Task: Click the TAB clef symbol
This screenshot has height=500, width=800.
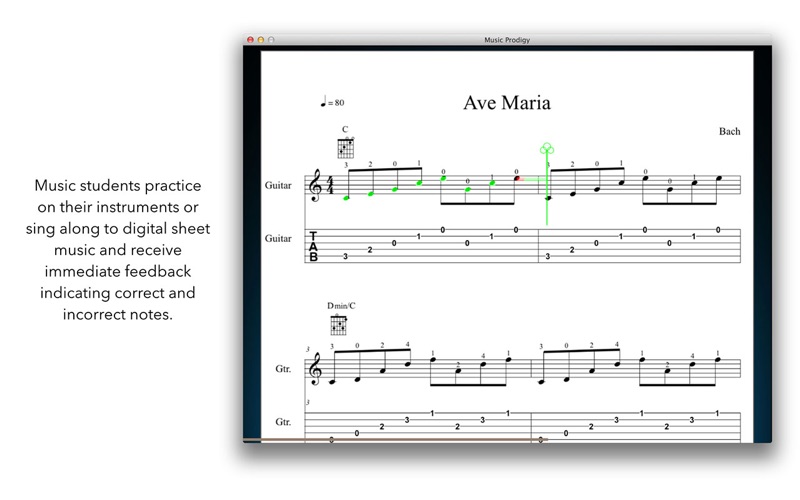Action: [313, 246]
